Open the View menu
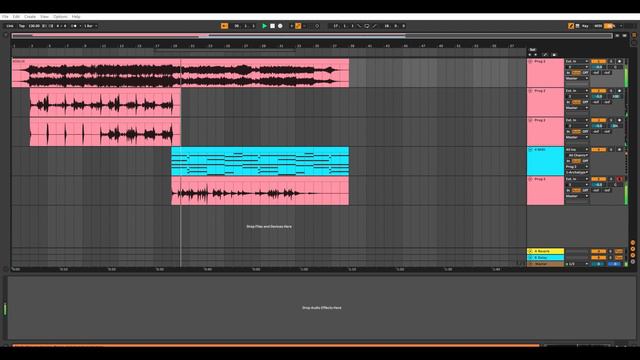The image size is (640, 360). point(44,17)
